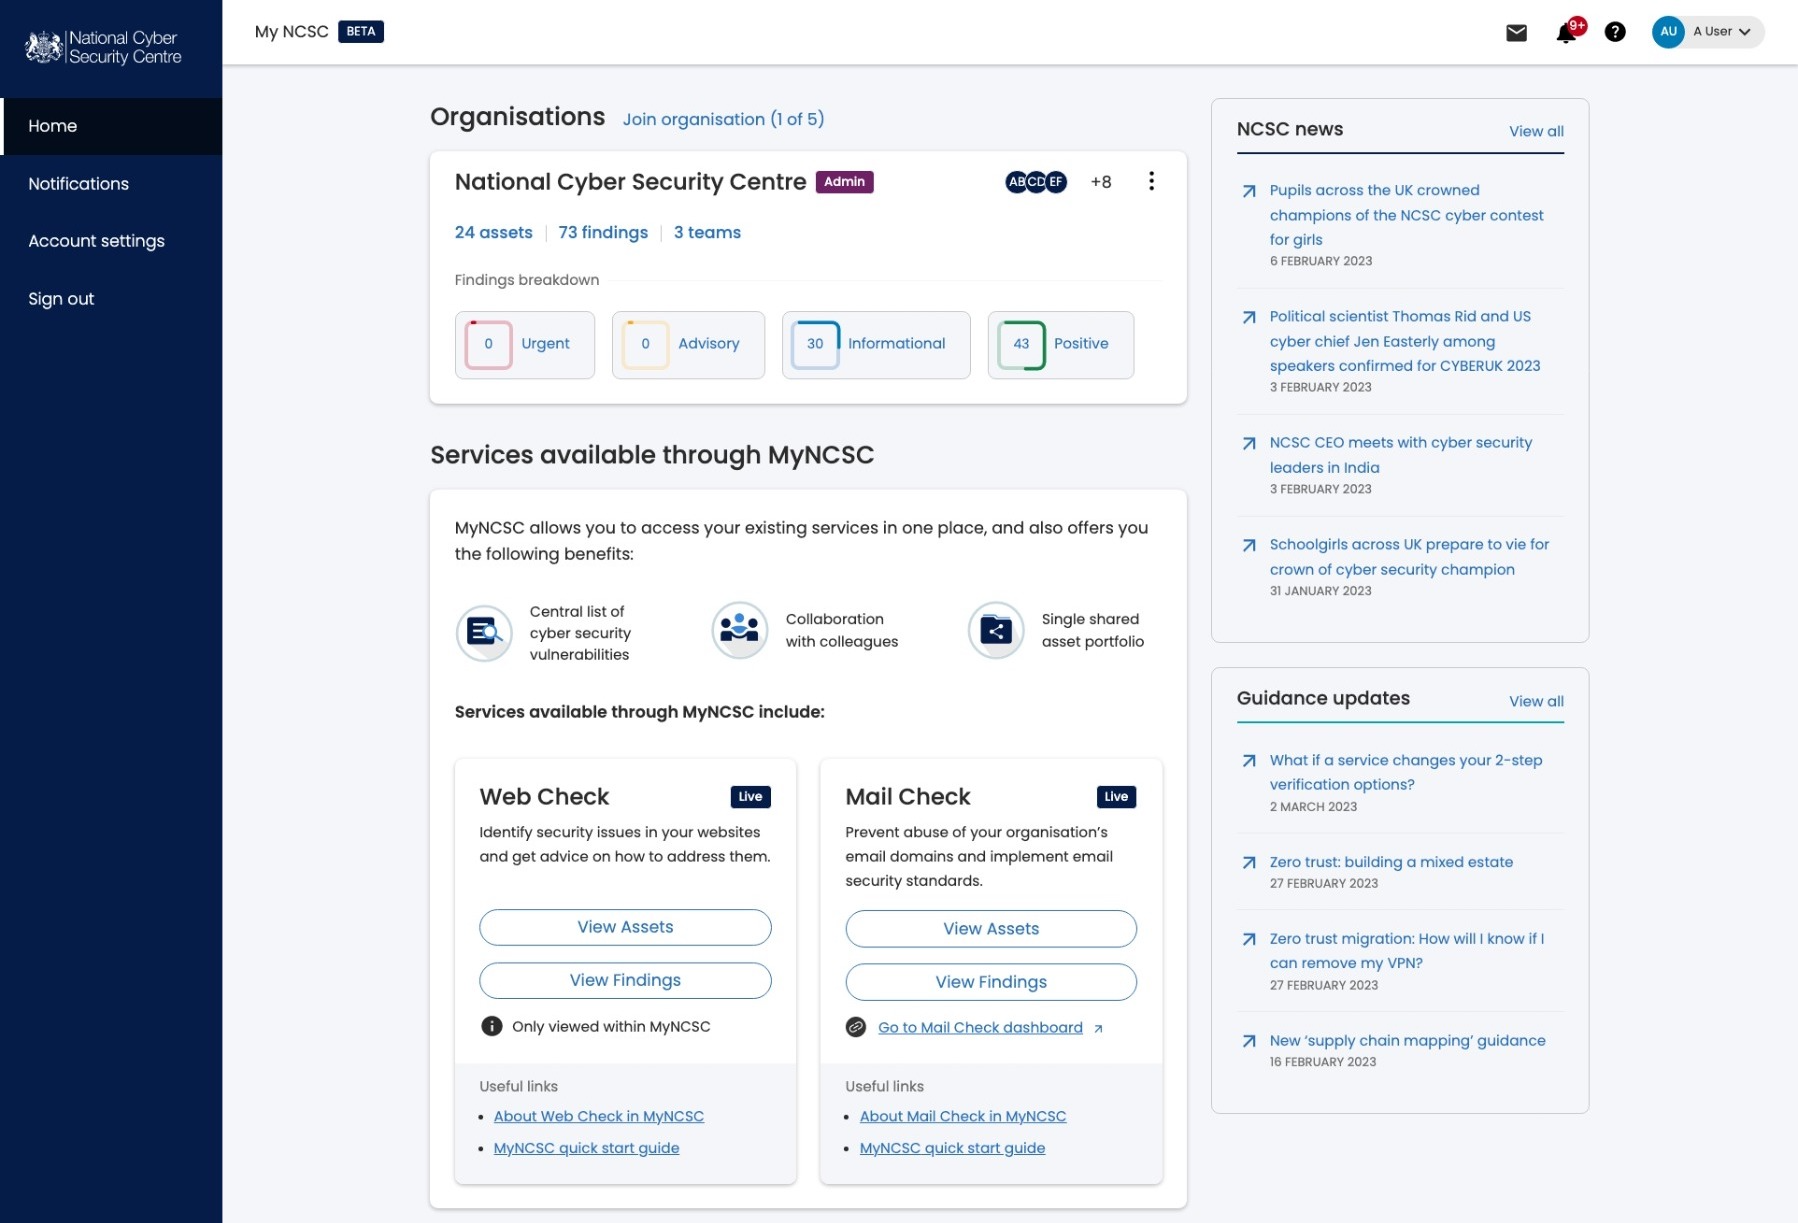View all NCSC news
The height and width of the screenshot is (1223, 1798).
tap(1536, 131)
